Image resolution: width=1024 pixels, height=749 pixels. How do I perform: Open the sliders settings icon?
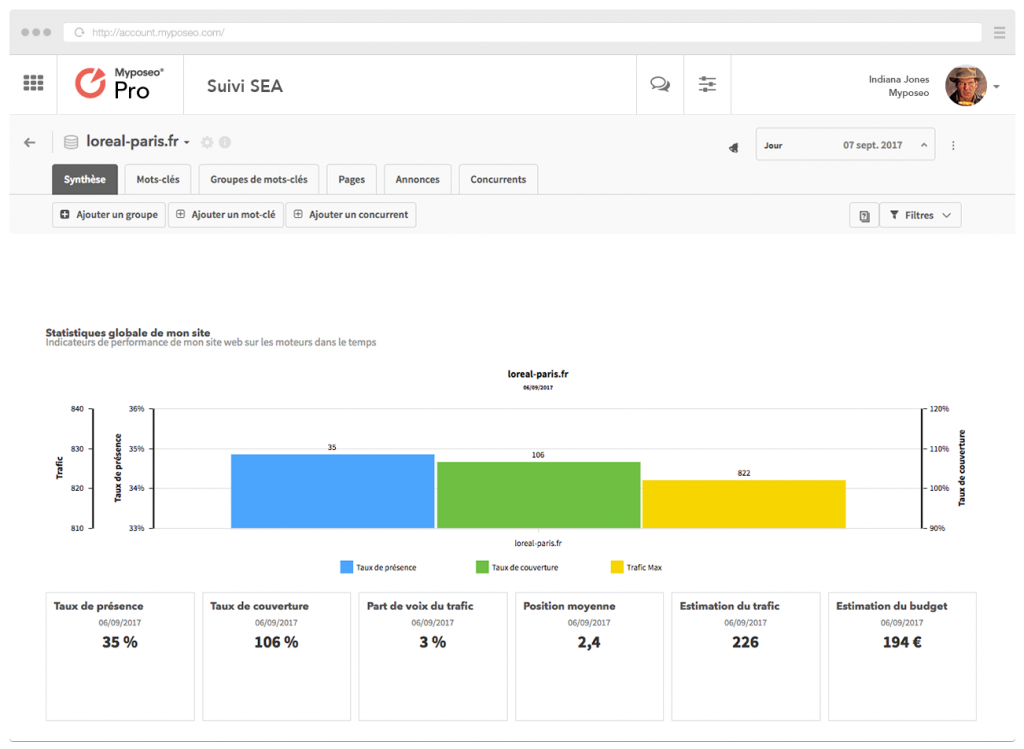point(707,84)
